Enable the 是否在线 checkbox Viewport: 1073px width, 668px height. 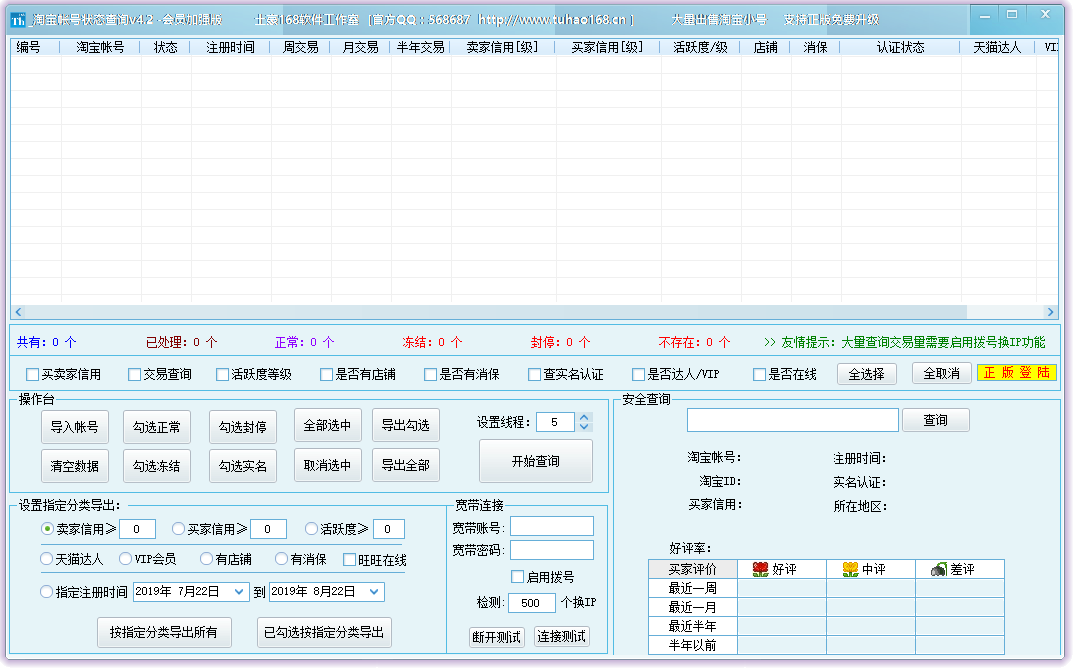759,374
